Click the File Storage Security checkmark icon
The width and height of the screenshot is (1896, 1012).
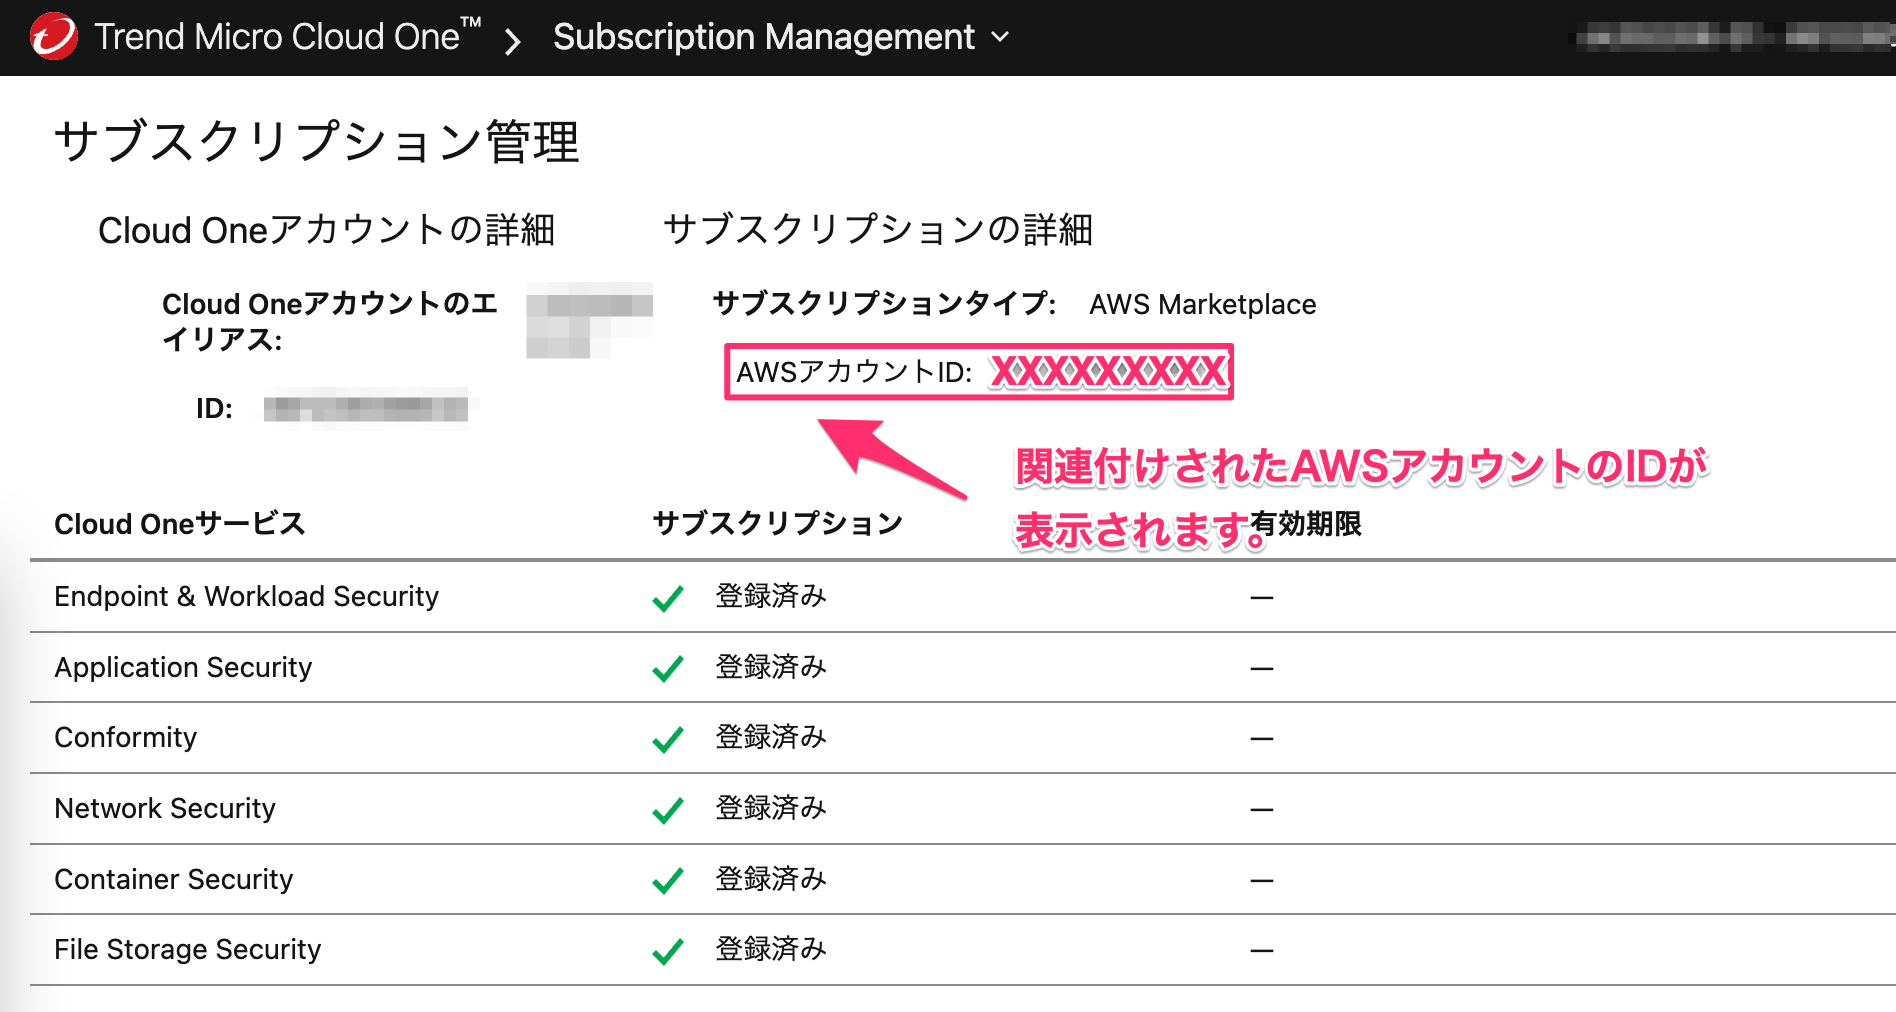click(x=667, y=949)
